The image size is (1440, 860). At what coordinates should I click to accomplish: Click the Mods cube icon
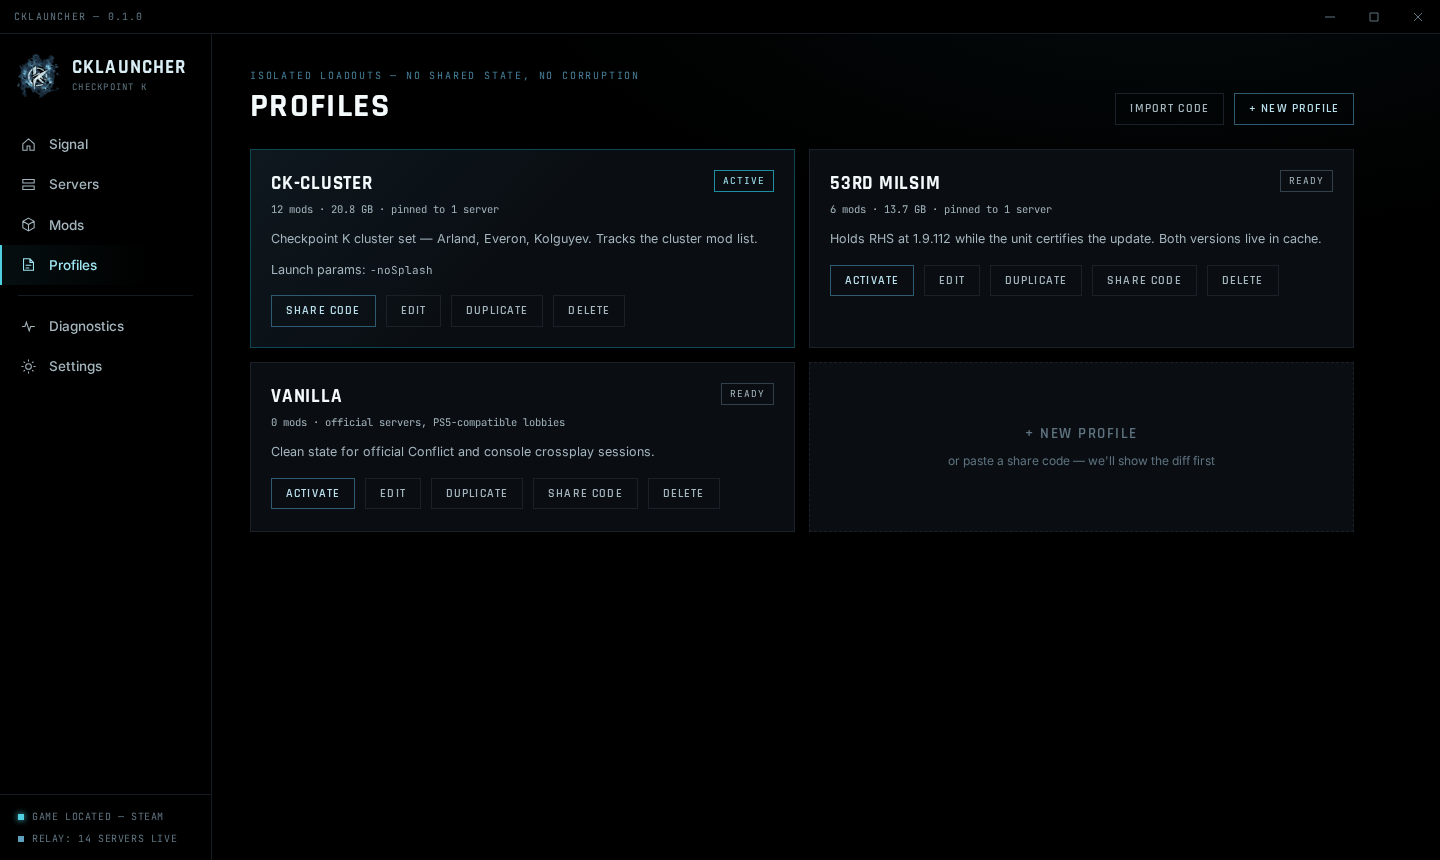pyautogui.click(x=29, y=225)
